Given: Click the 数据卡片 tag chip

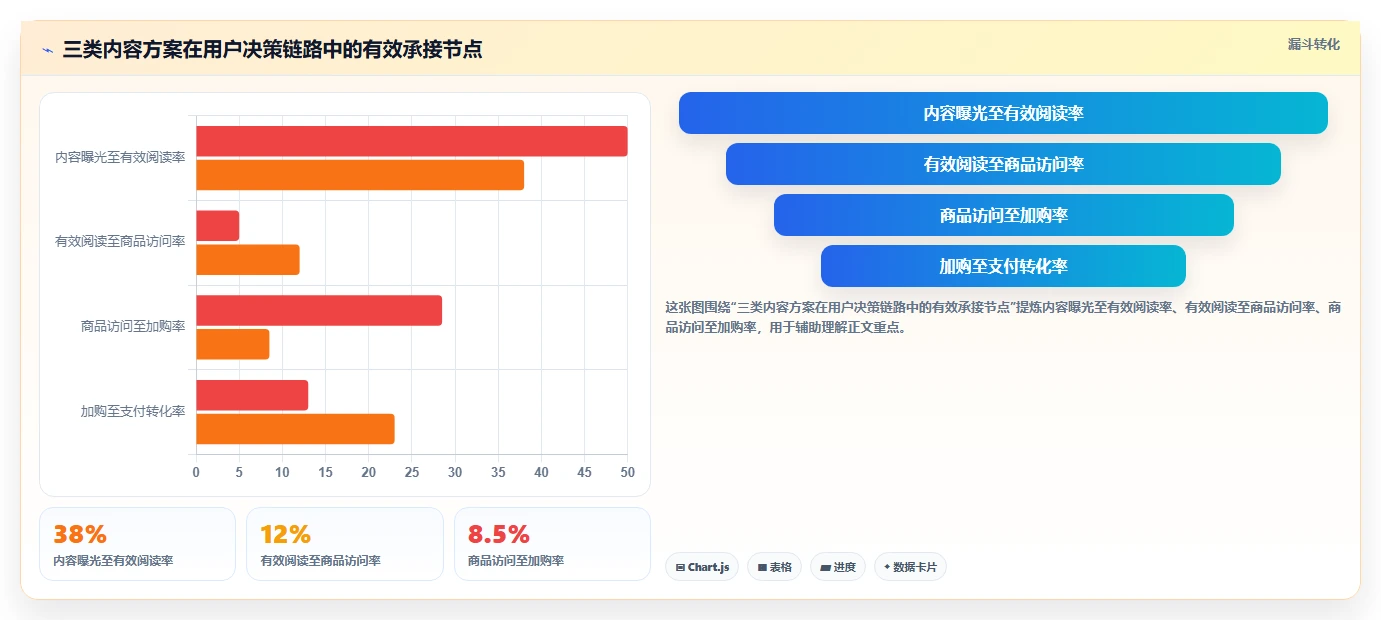Looking at the screenshot, I should coord(910,567).
